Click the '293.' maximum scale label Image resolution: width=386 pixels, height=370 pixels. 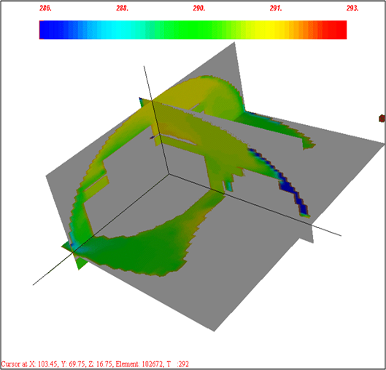[x=352, y=9]
